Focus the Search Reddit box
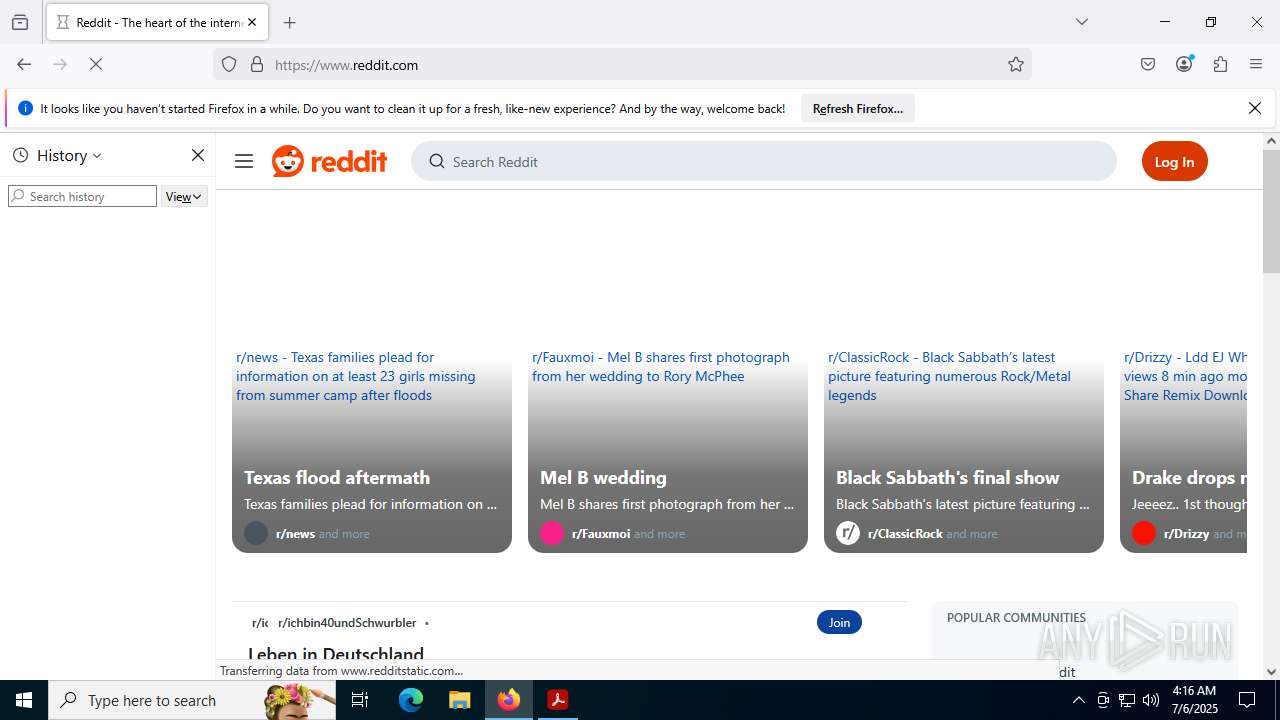This screenshot has height=720, width=1280. coord(764,161)
